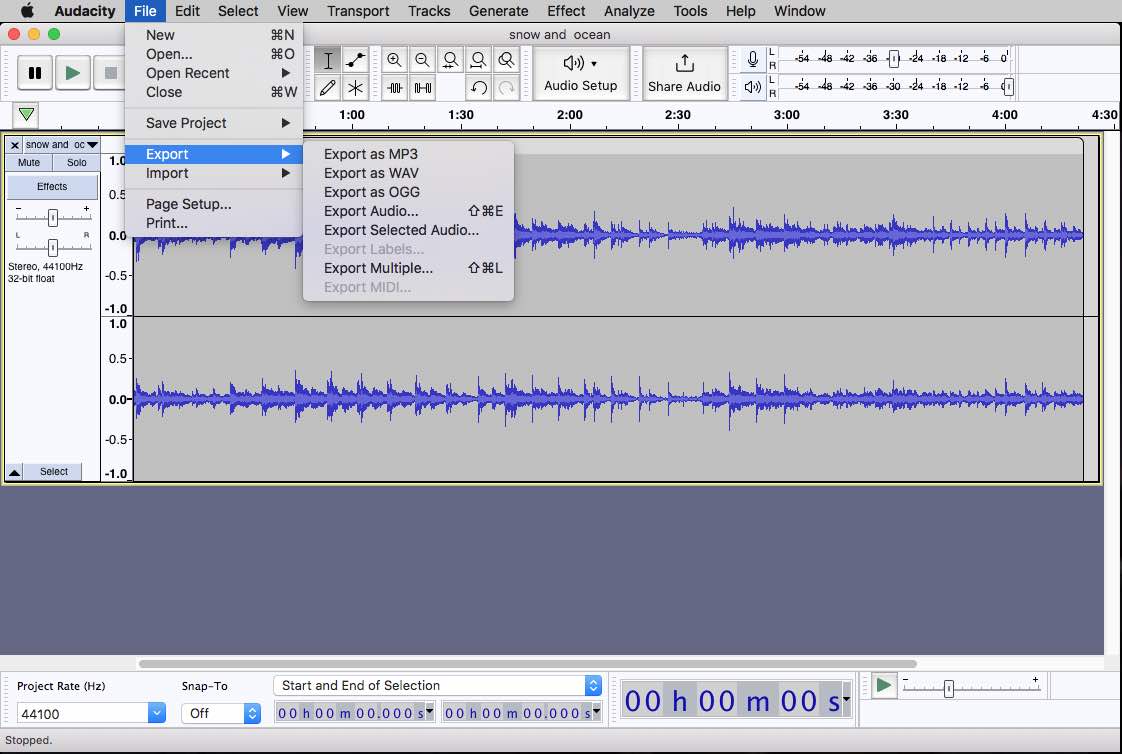Change the Snap-To dropdown setting
This screenshot has width=1122, height=754.
(x=221, y=713)
